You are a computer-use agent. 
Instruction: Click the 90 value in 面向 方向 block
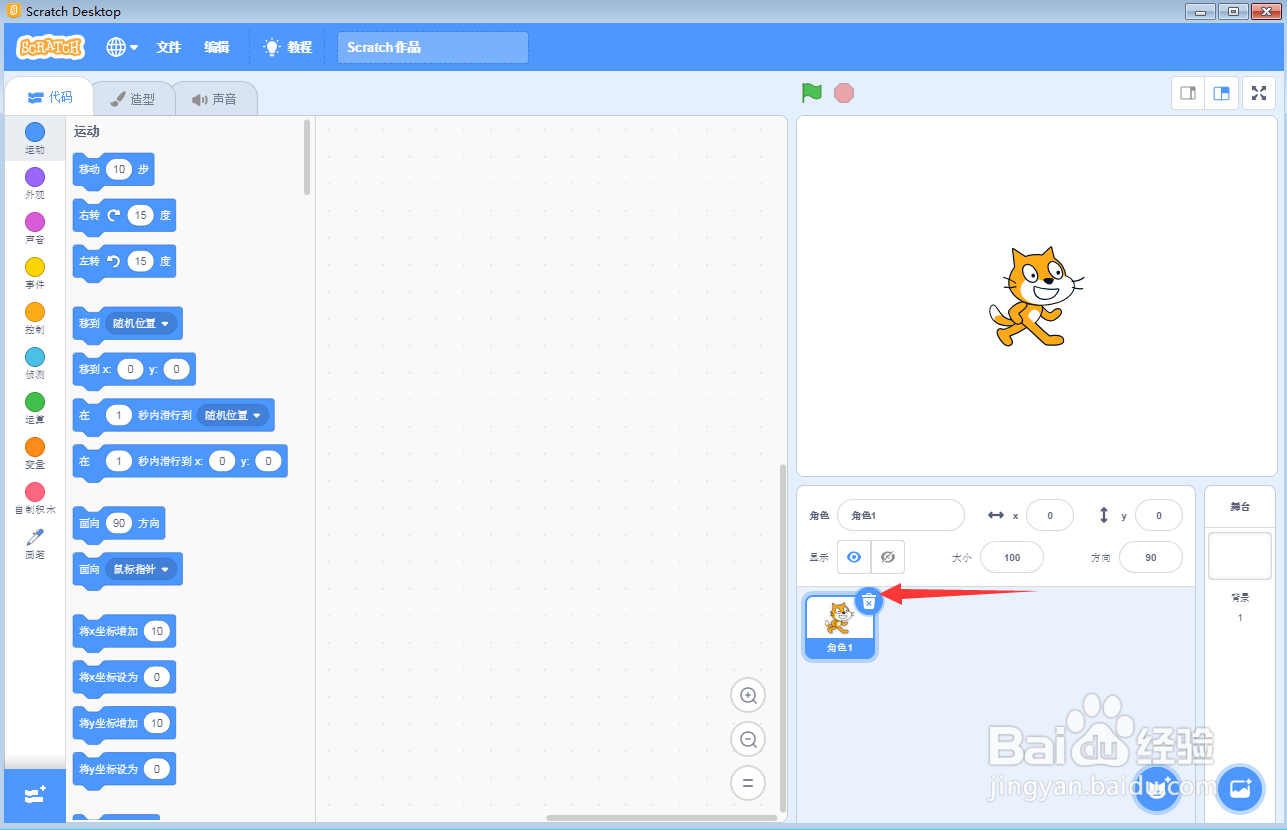coord(119,523)
